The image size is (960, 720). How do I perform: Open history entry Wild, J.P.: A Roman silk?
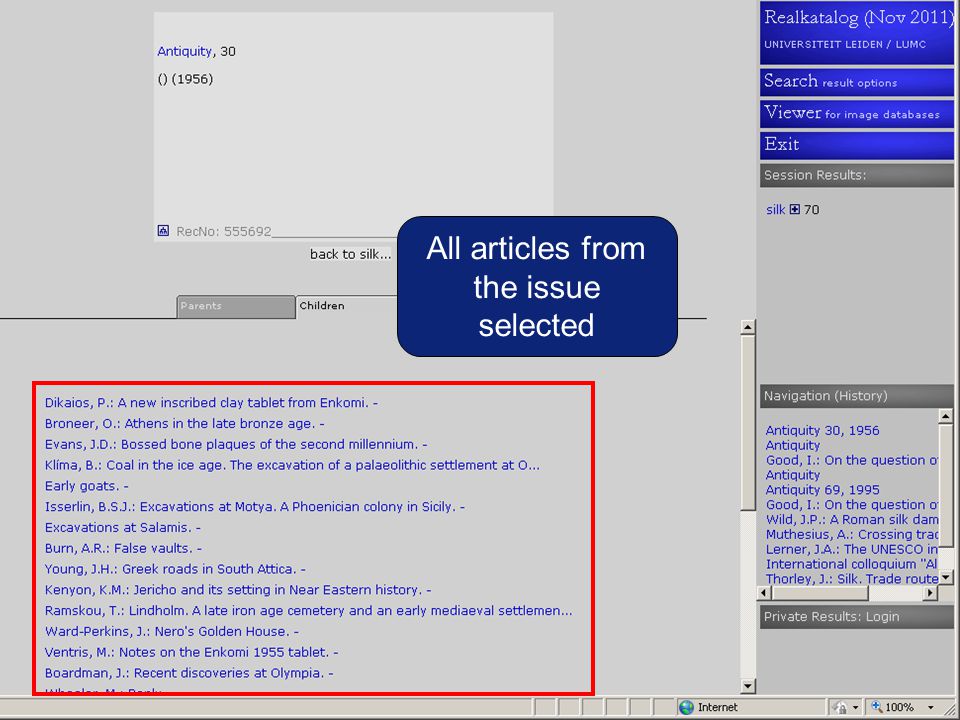click(852, 519)
